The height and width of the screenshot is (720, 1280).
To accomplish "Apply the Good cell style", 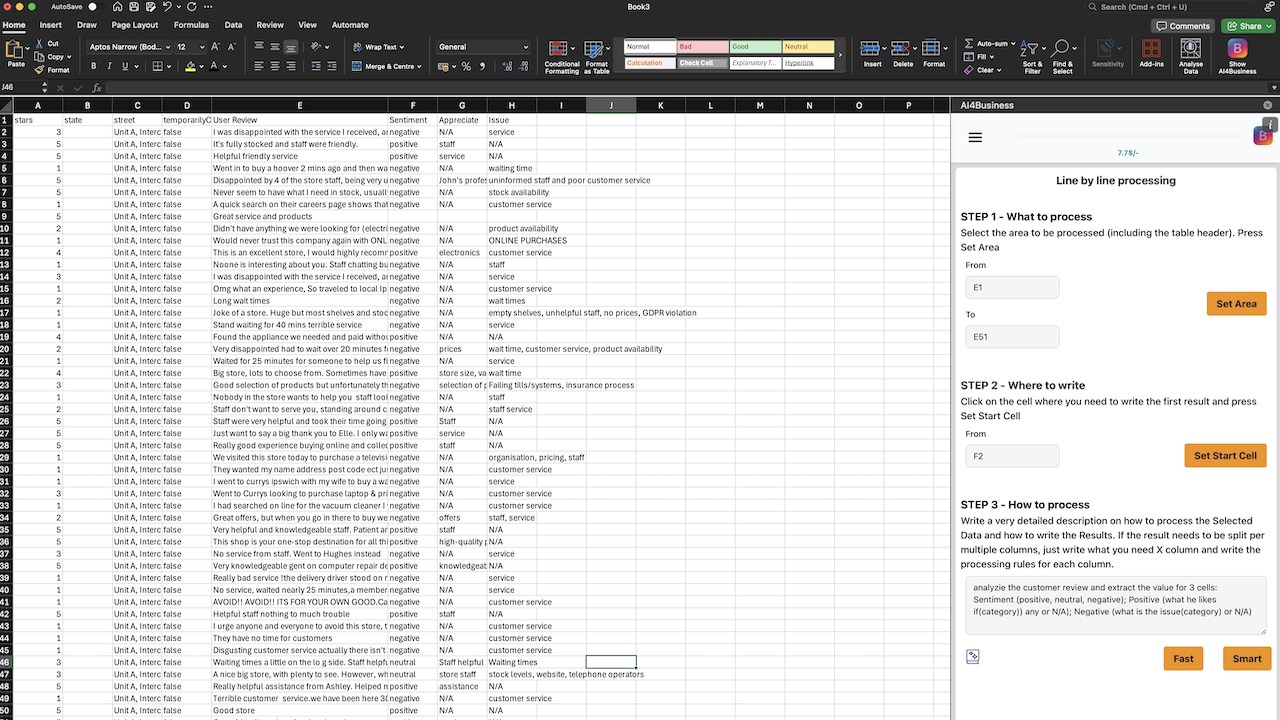I will (x=756, y=47).
